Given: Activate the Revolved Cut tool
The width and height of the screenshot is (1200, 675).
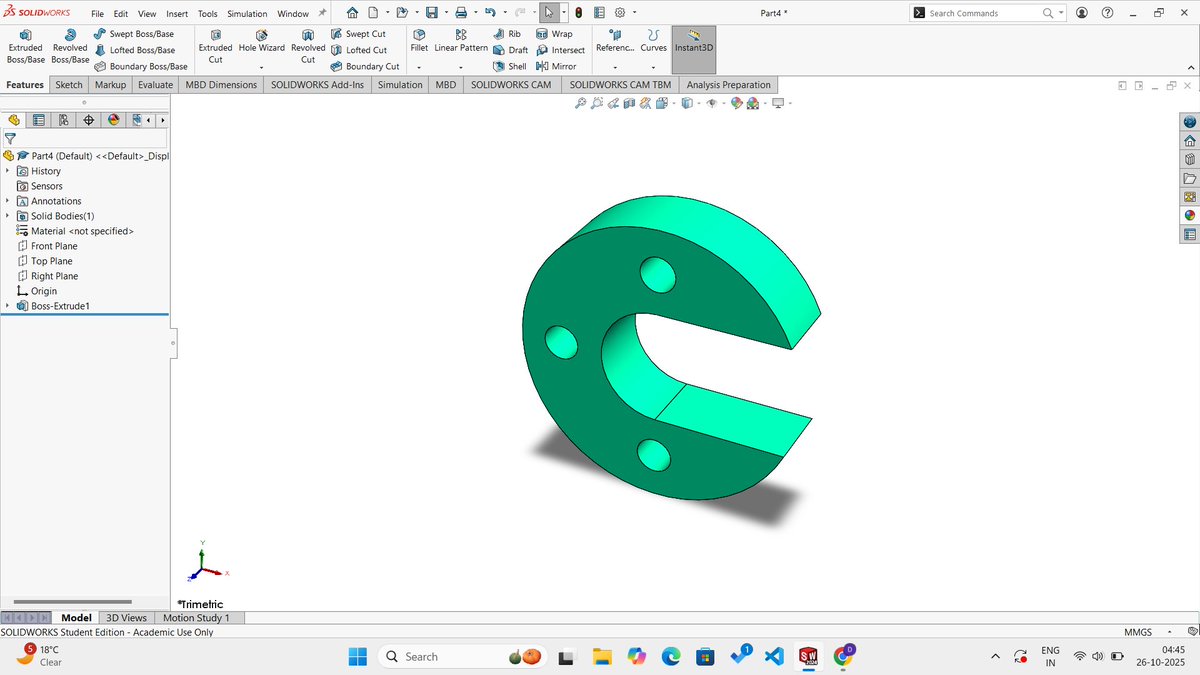Looking at the screenshot, I should click(308, 48).
